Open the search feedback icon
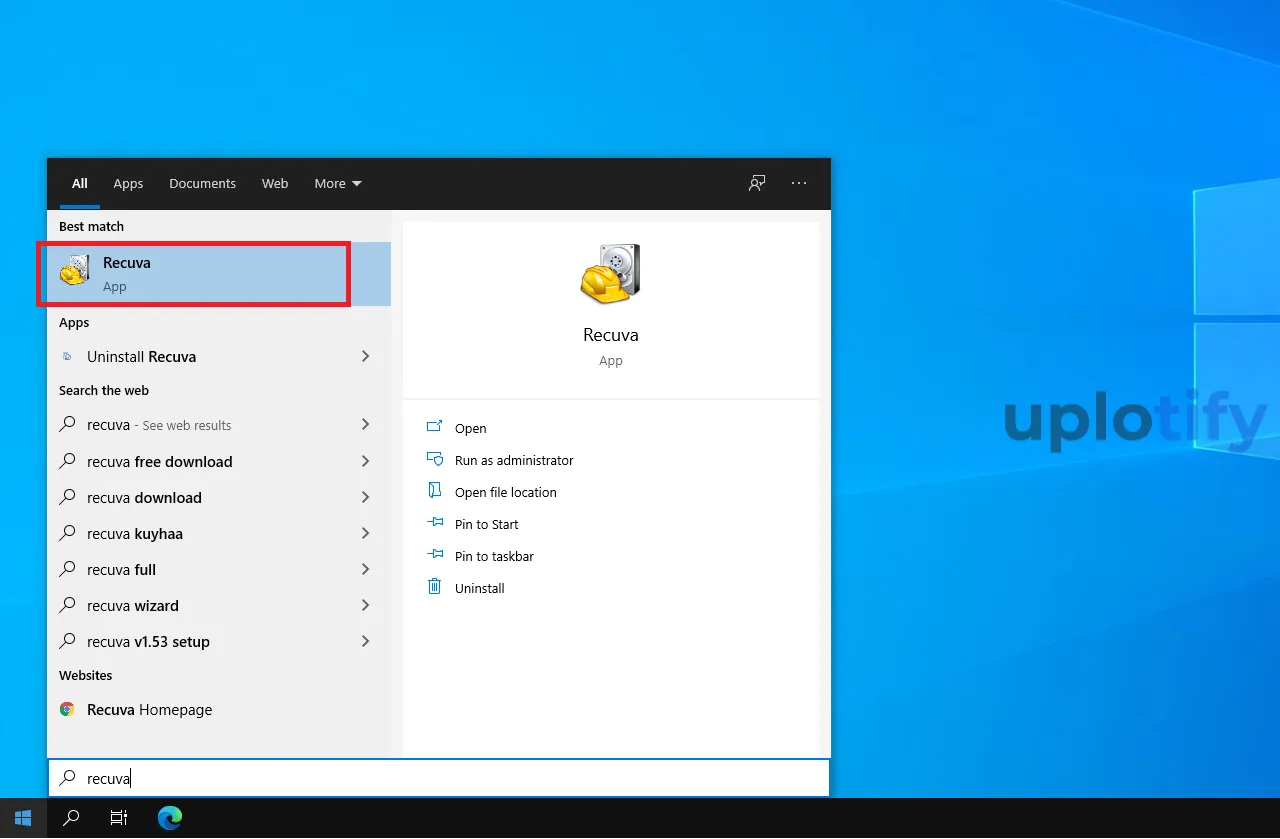Image resolution: width=1280 pixels, height=839 pixels. click(x=757, y=183)
